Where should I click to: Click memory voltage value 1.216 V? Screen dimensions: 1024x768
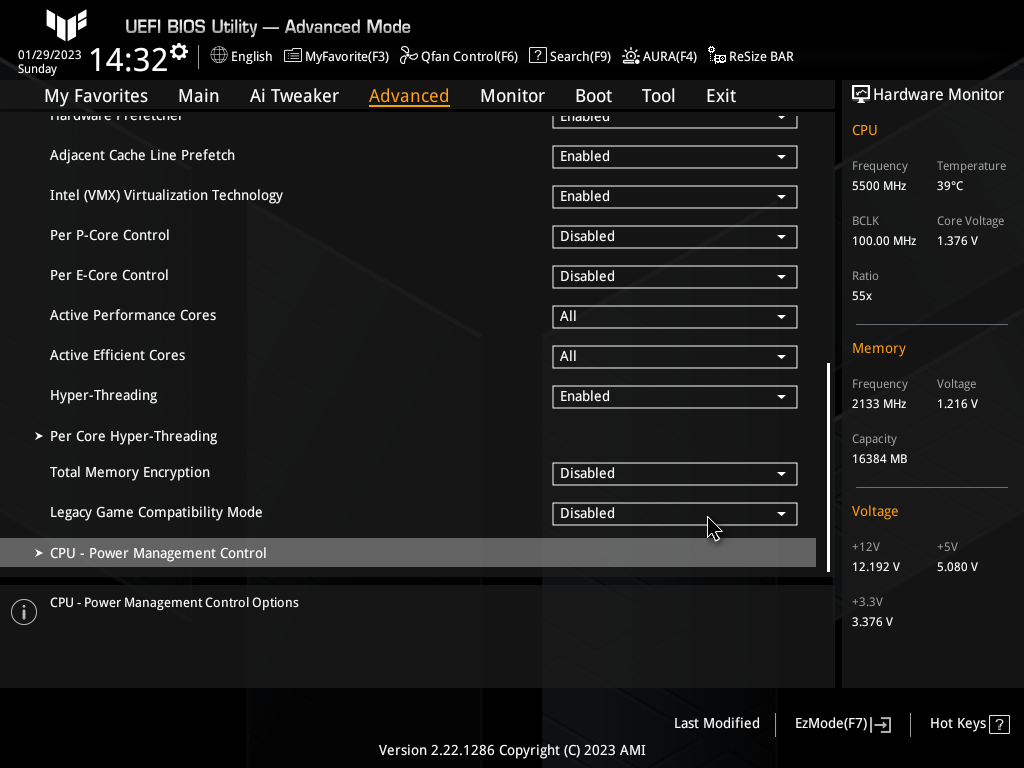[957, 404]
